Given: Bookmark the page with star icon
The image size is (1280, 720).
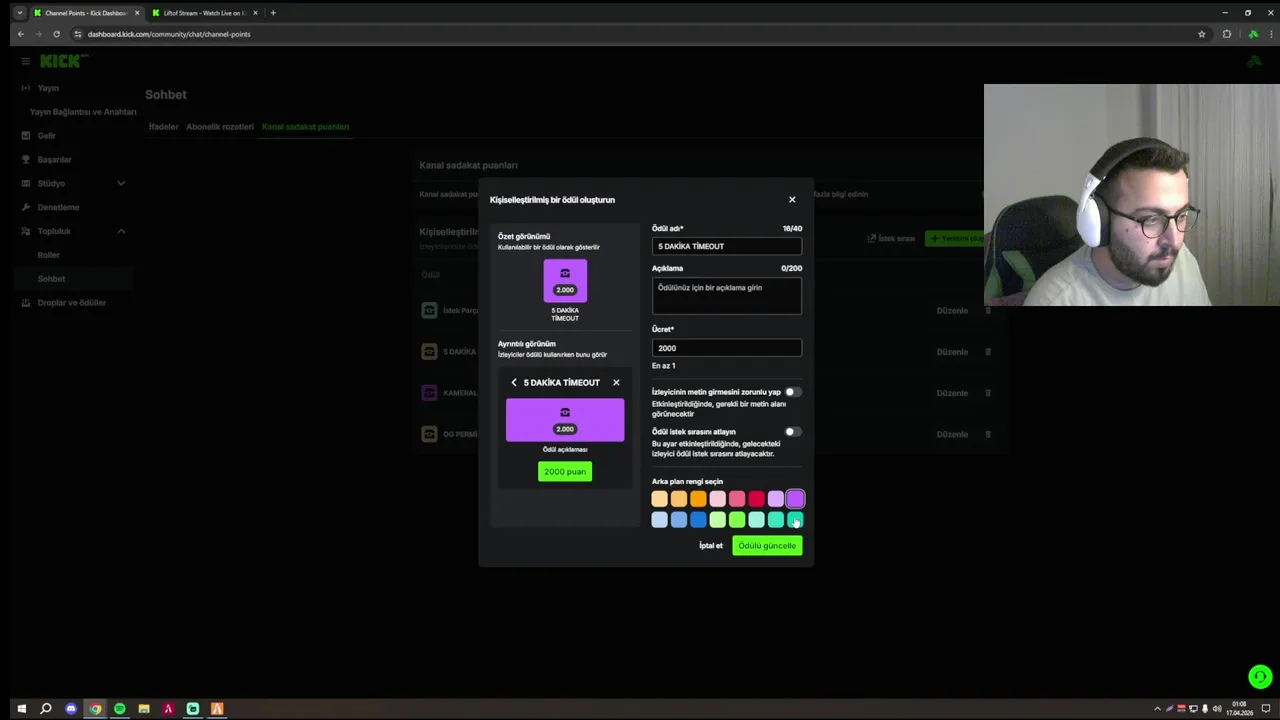Looking at the screenshot, I should click(1202, 34).
